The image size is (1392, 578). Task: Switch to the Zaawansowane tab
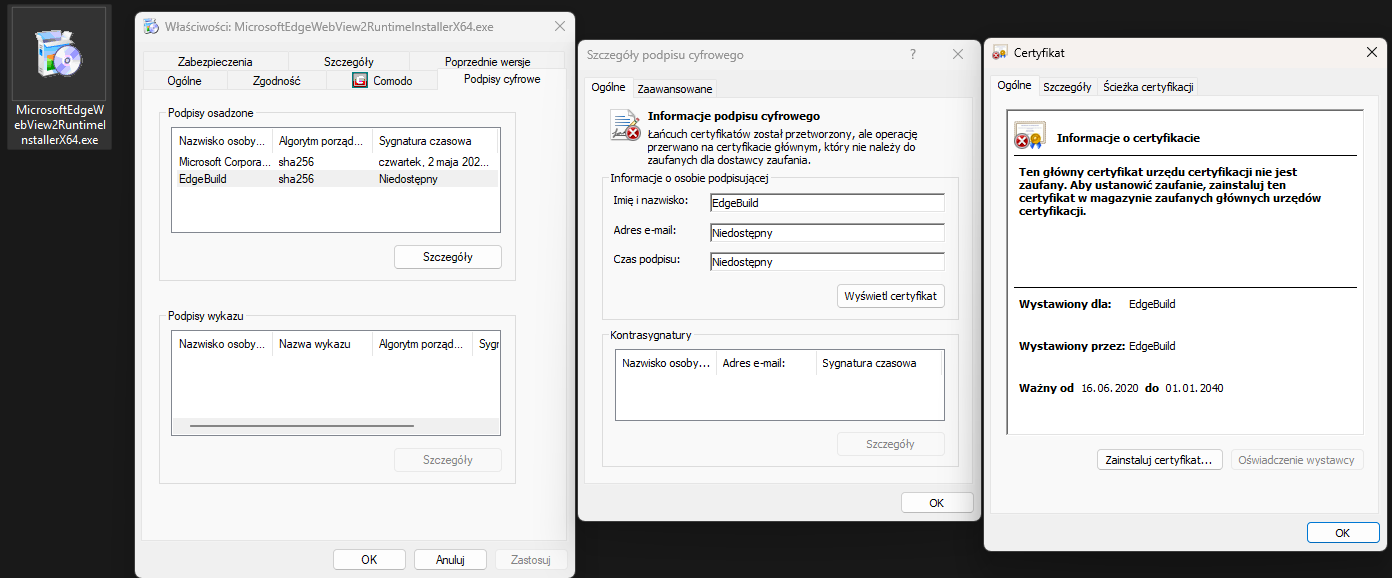point(675,88)
